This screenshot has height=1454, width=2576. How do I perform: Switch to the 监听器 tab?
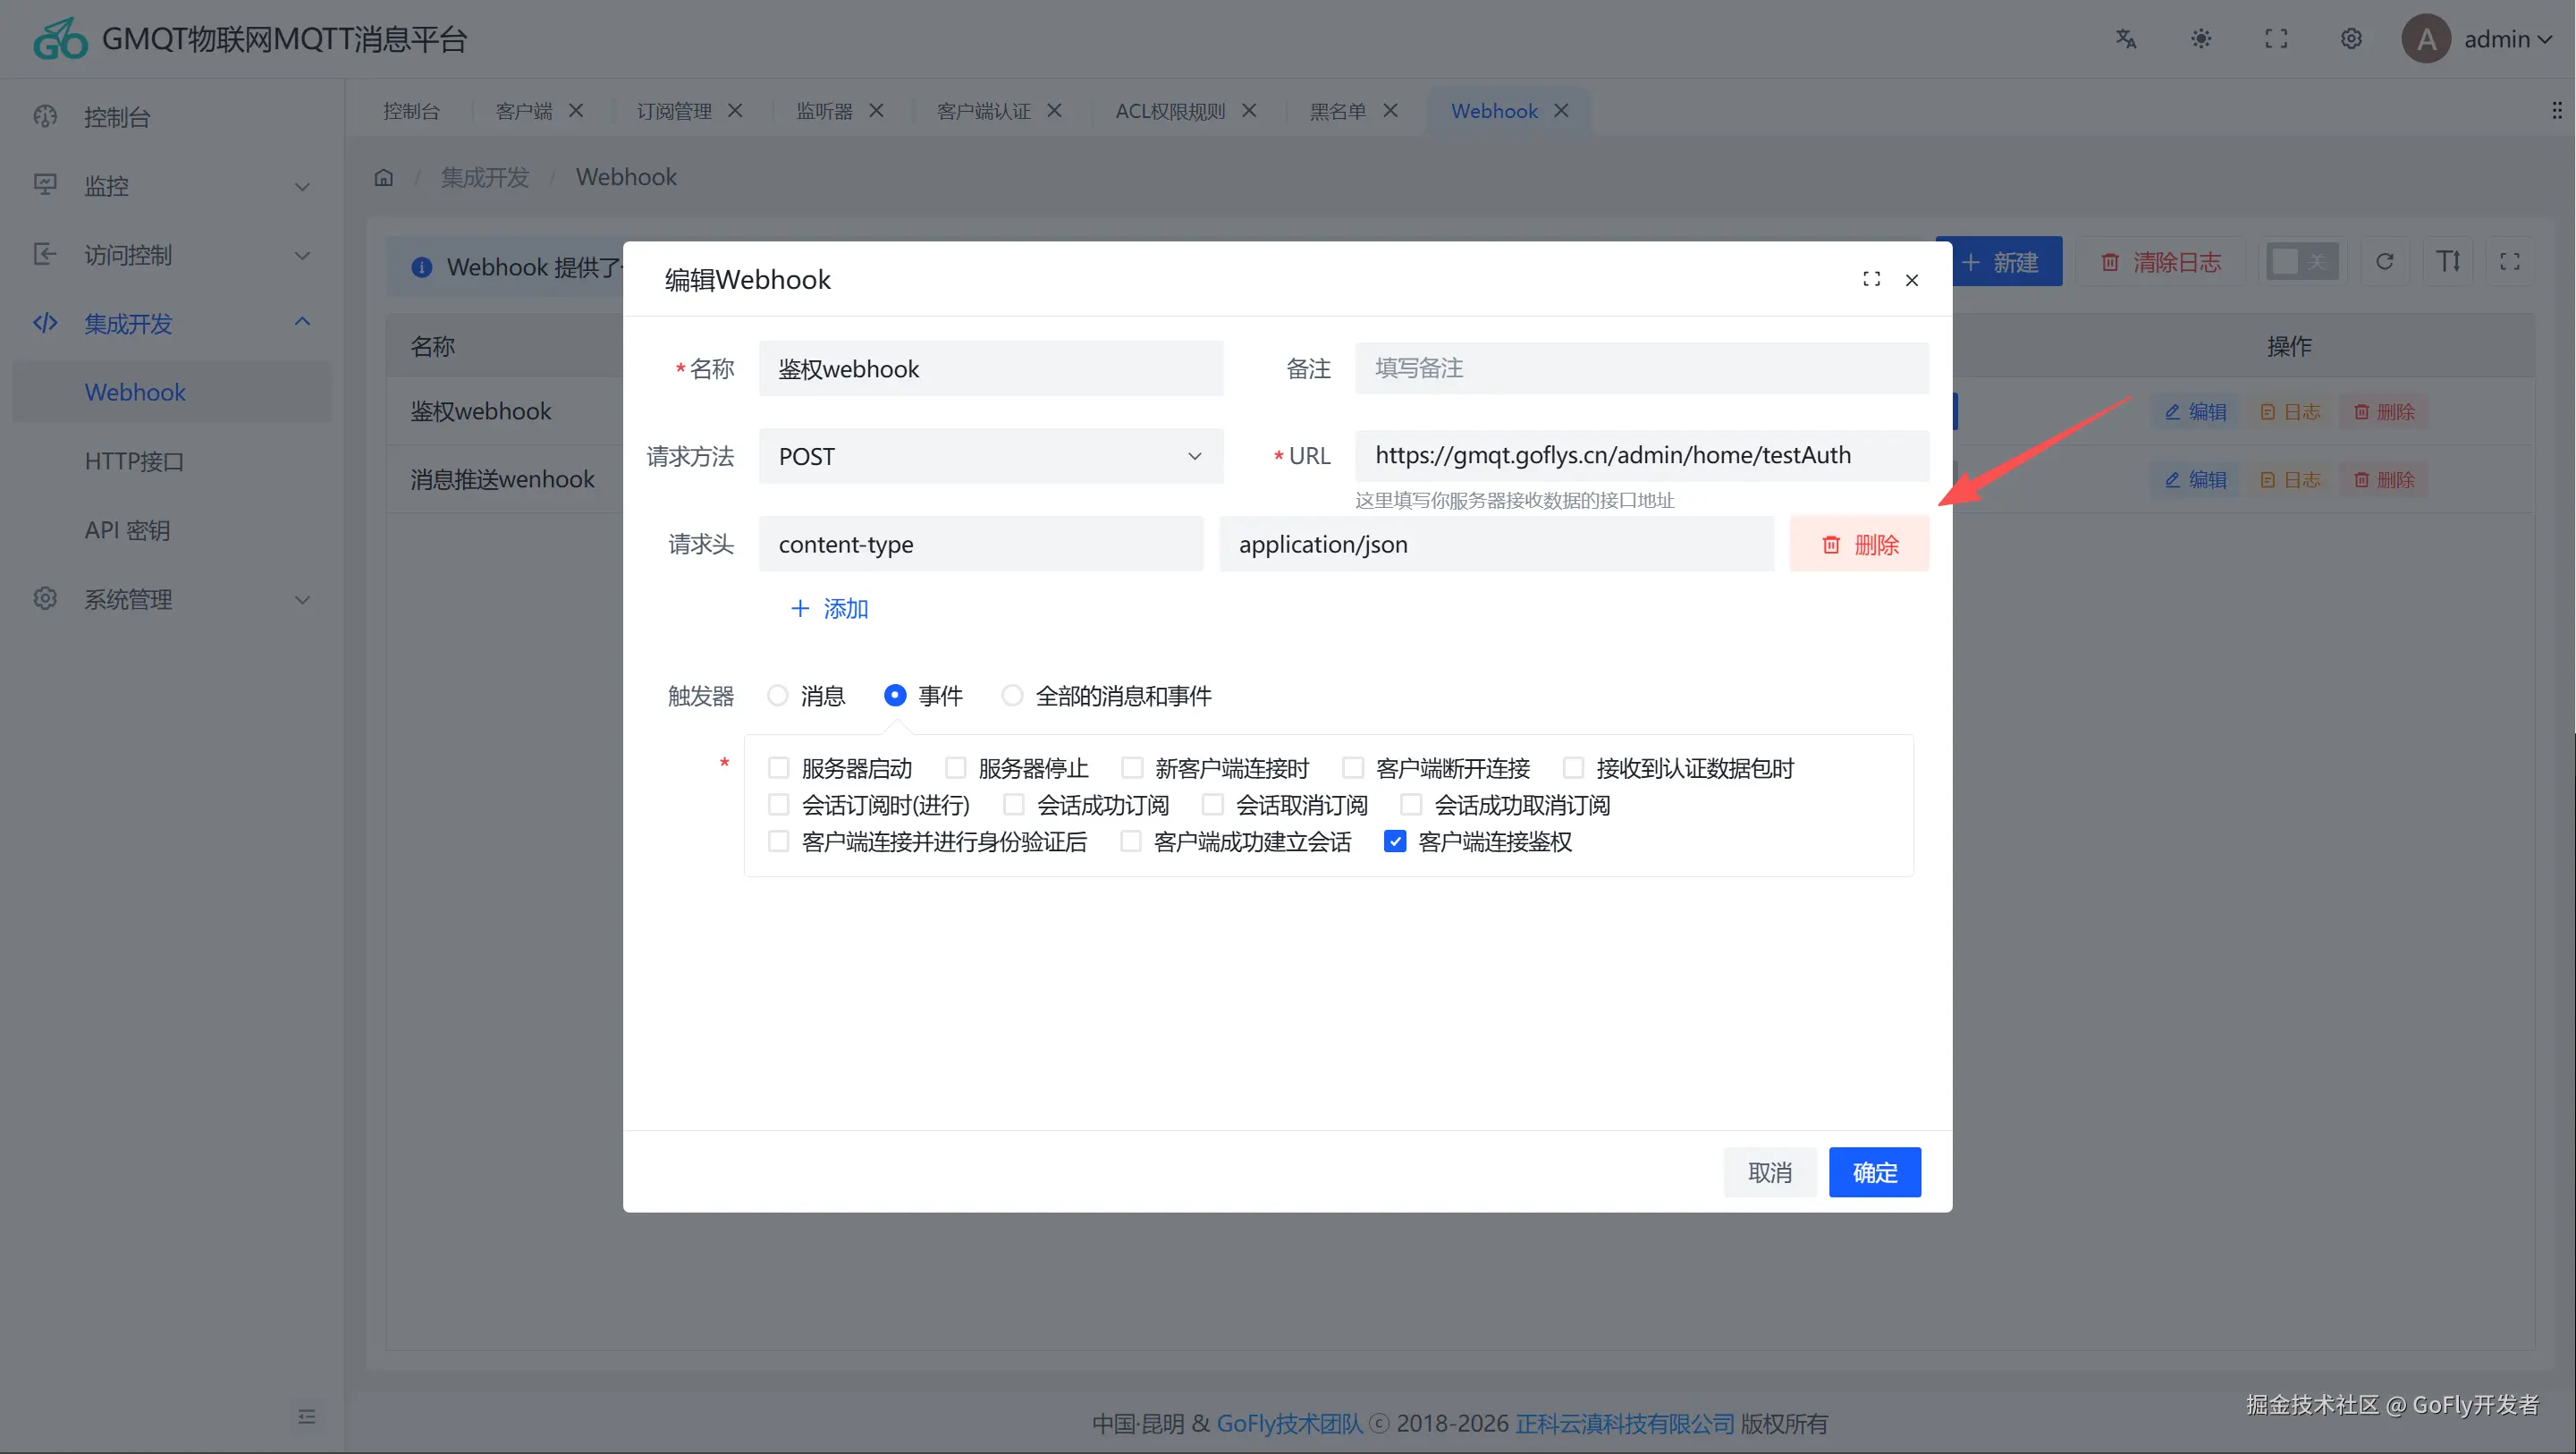(x=825, y=111)
